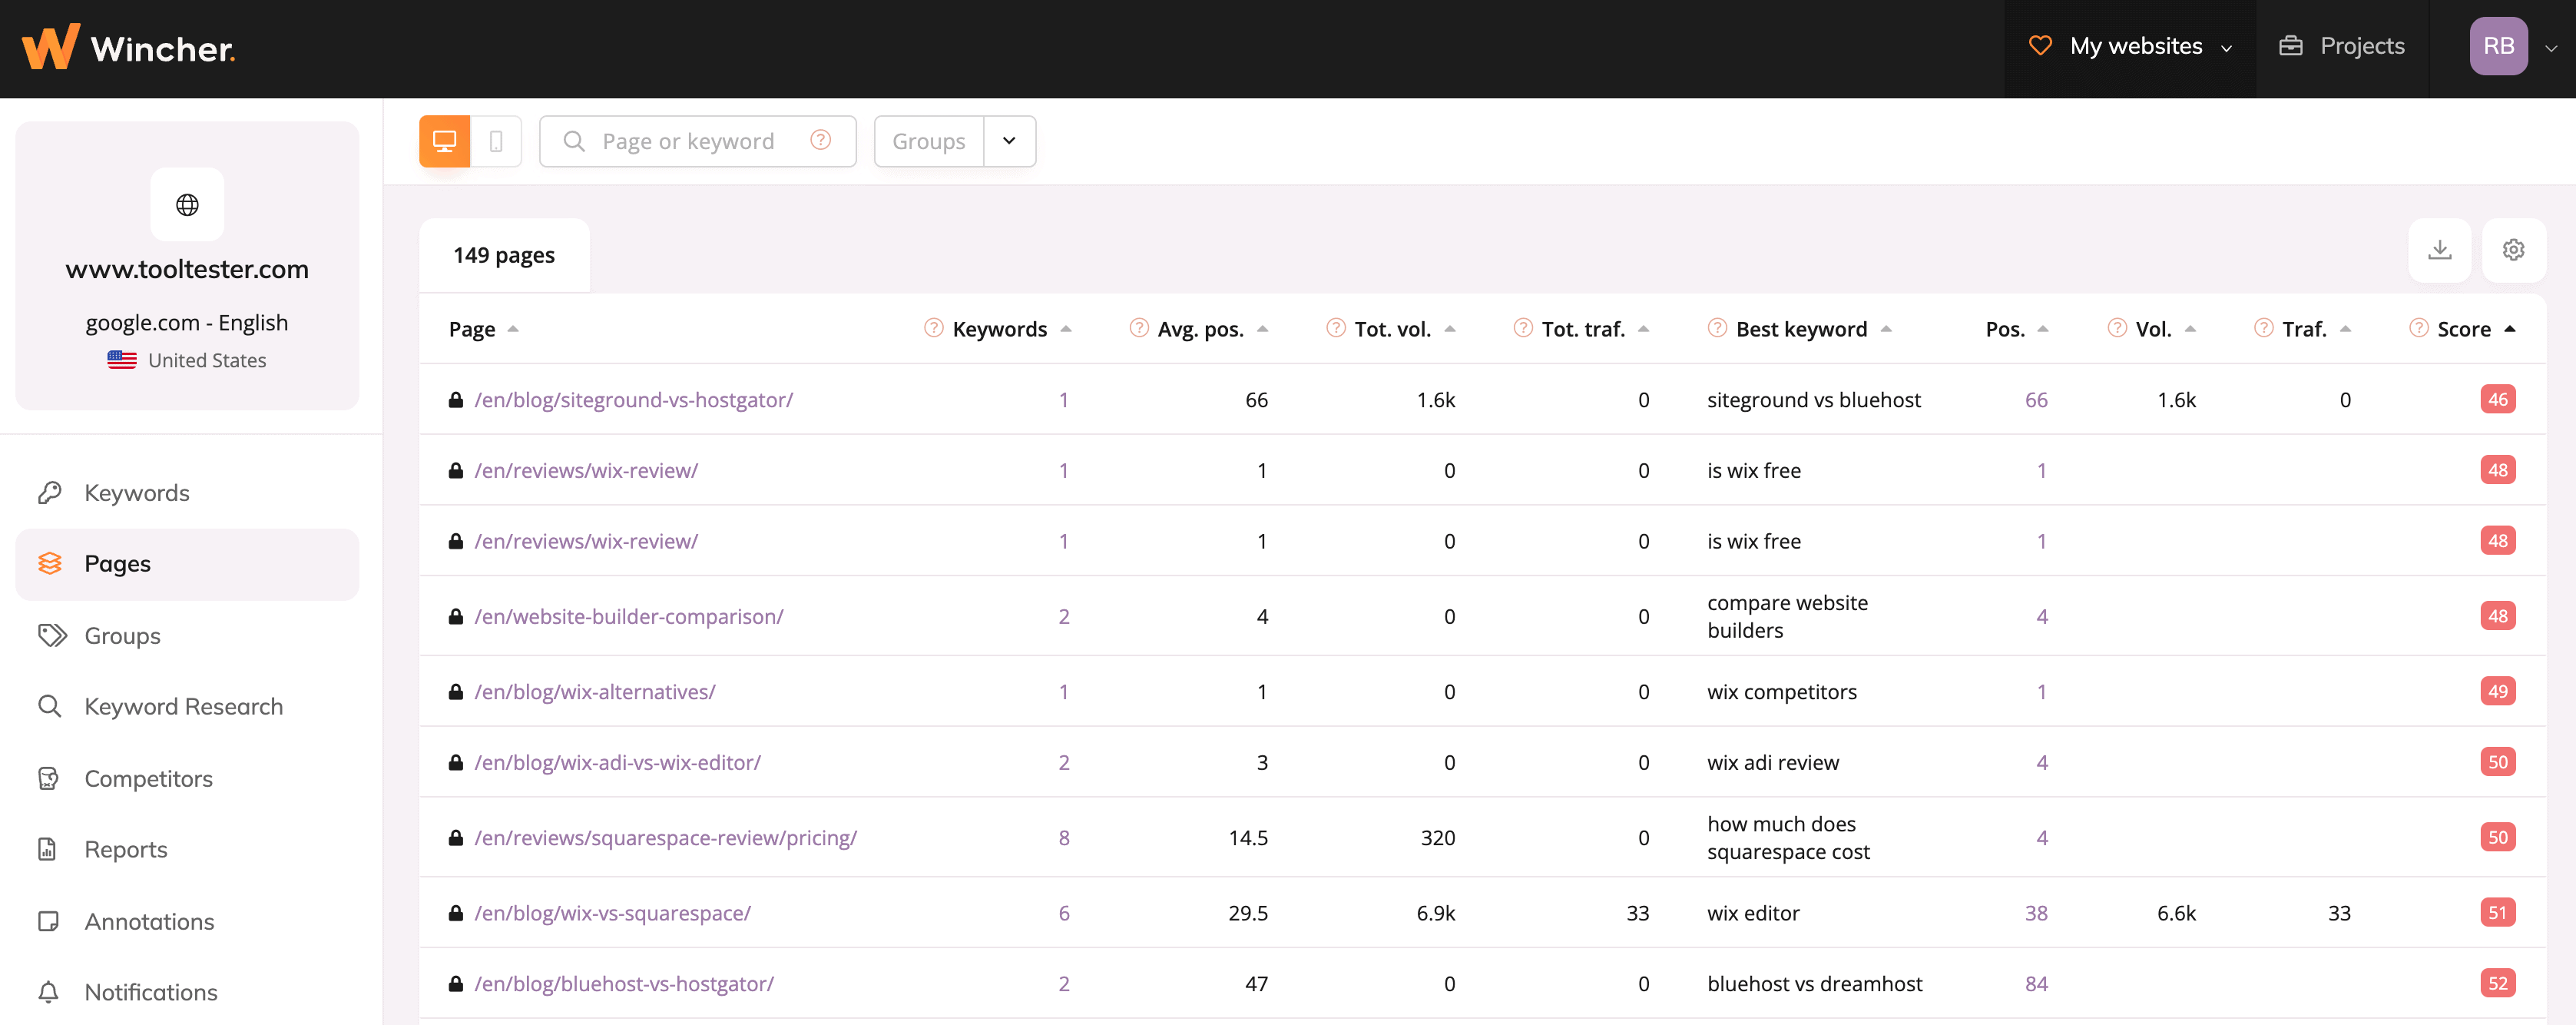The height and width of the screenshot is (1025, 2576).
Task: Click keyword count 8 in squarespace pricing row
Action: [1064, 838]
